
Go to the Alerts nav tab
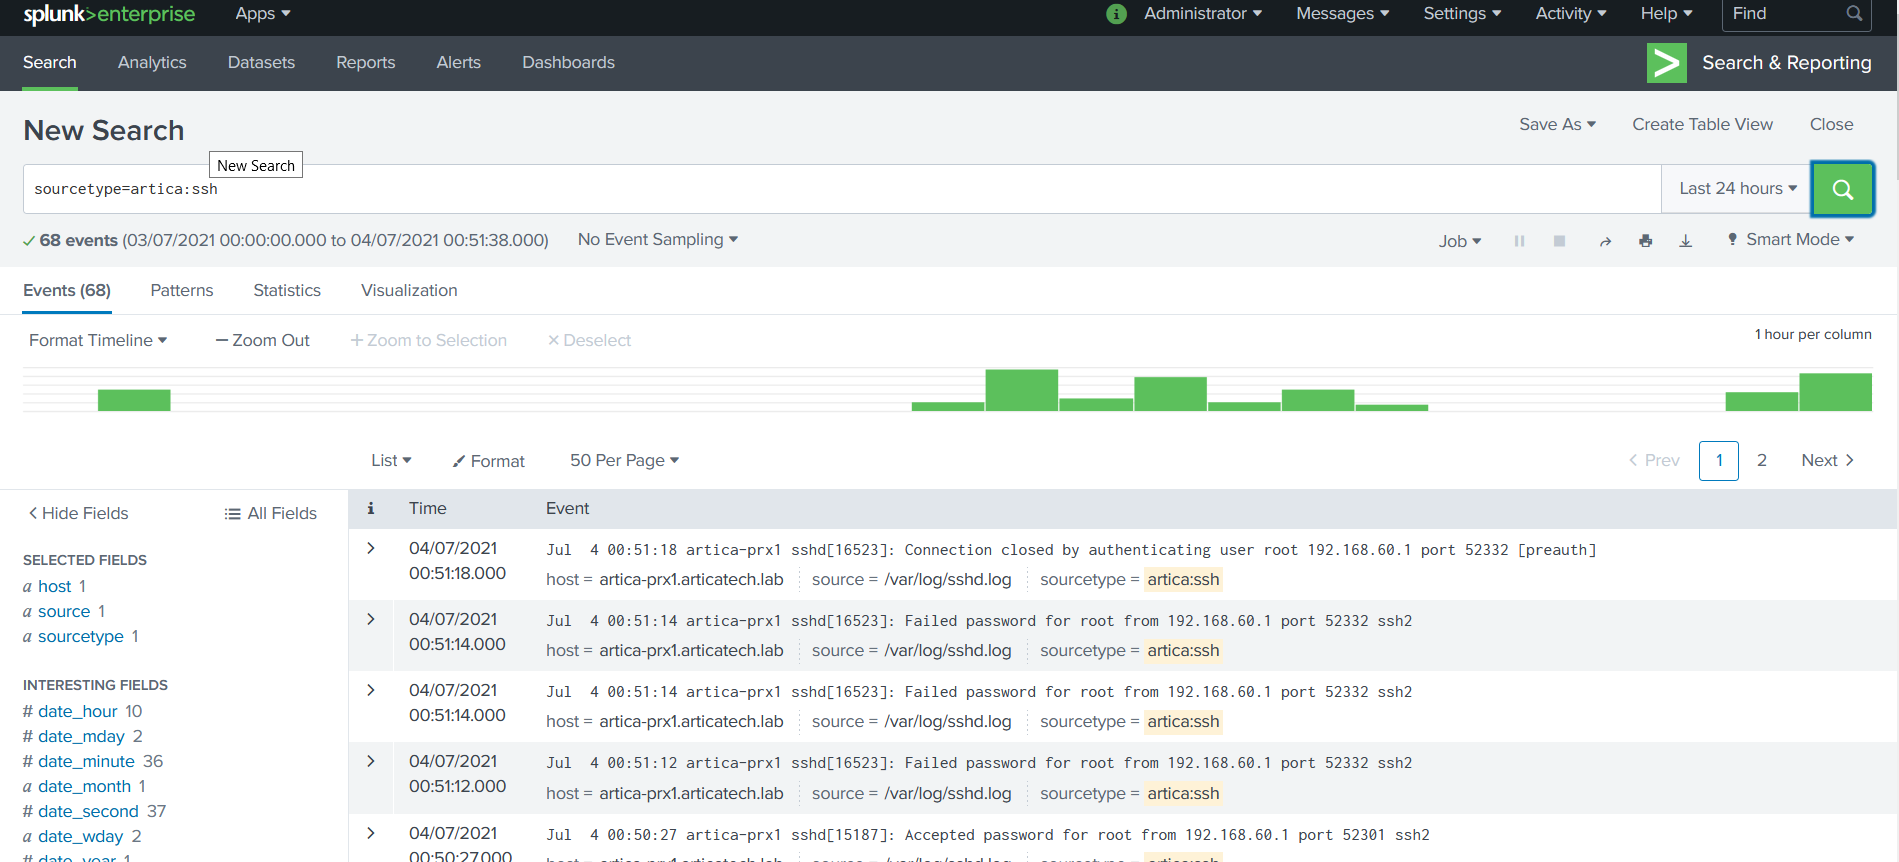[458, 63]
